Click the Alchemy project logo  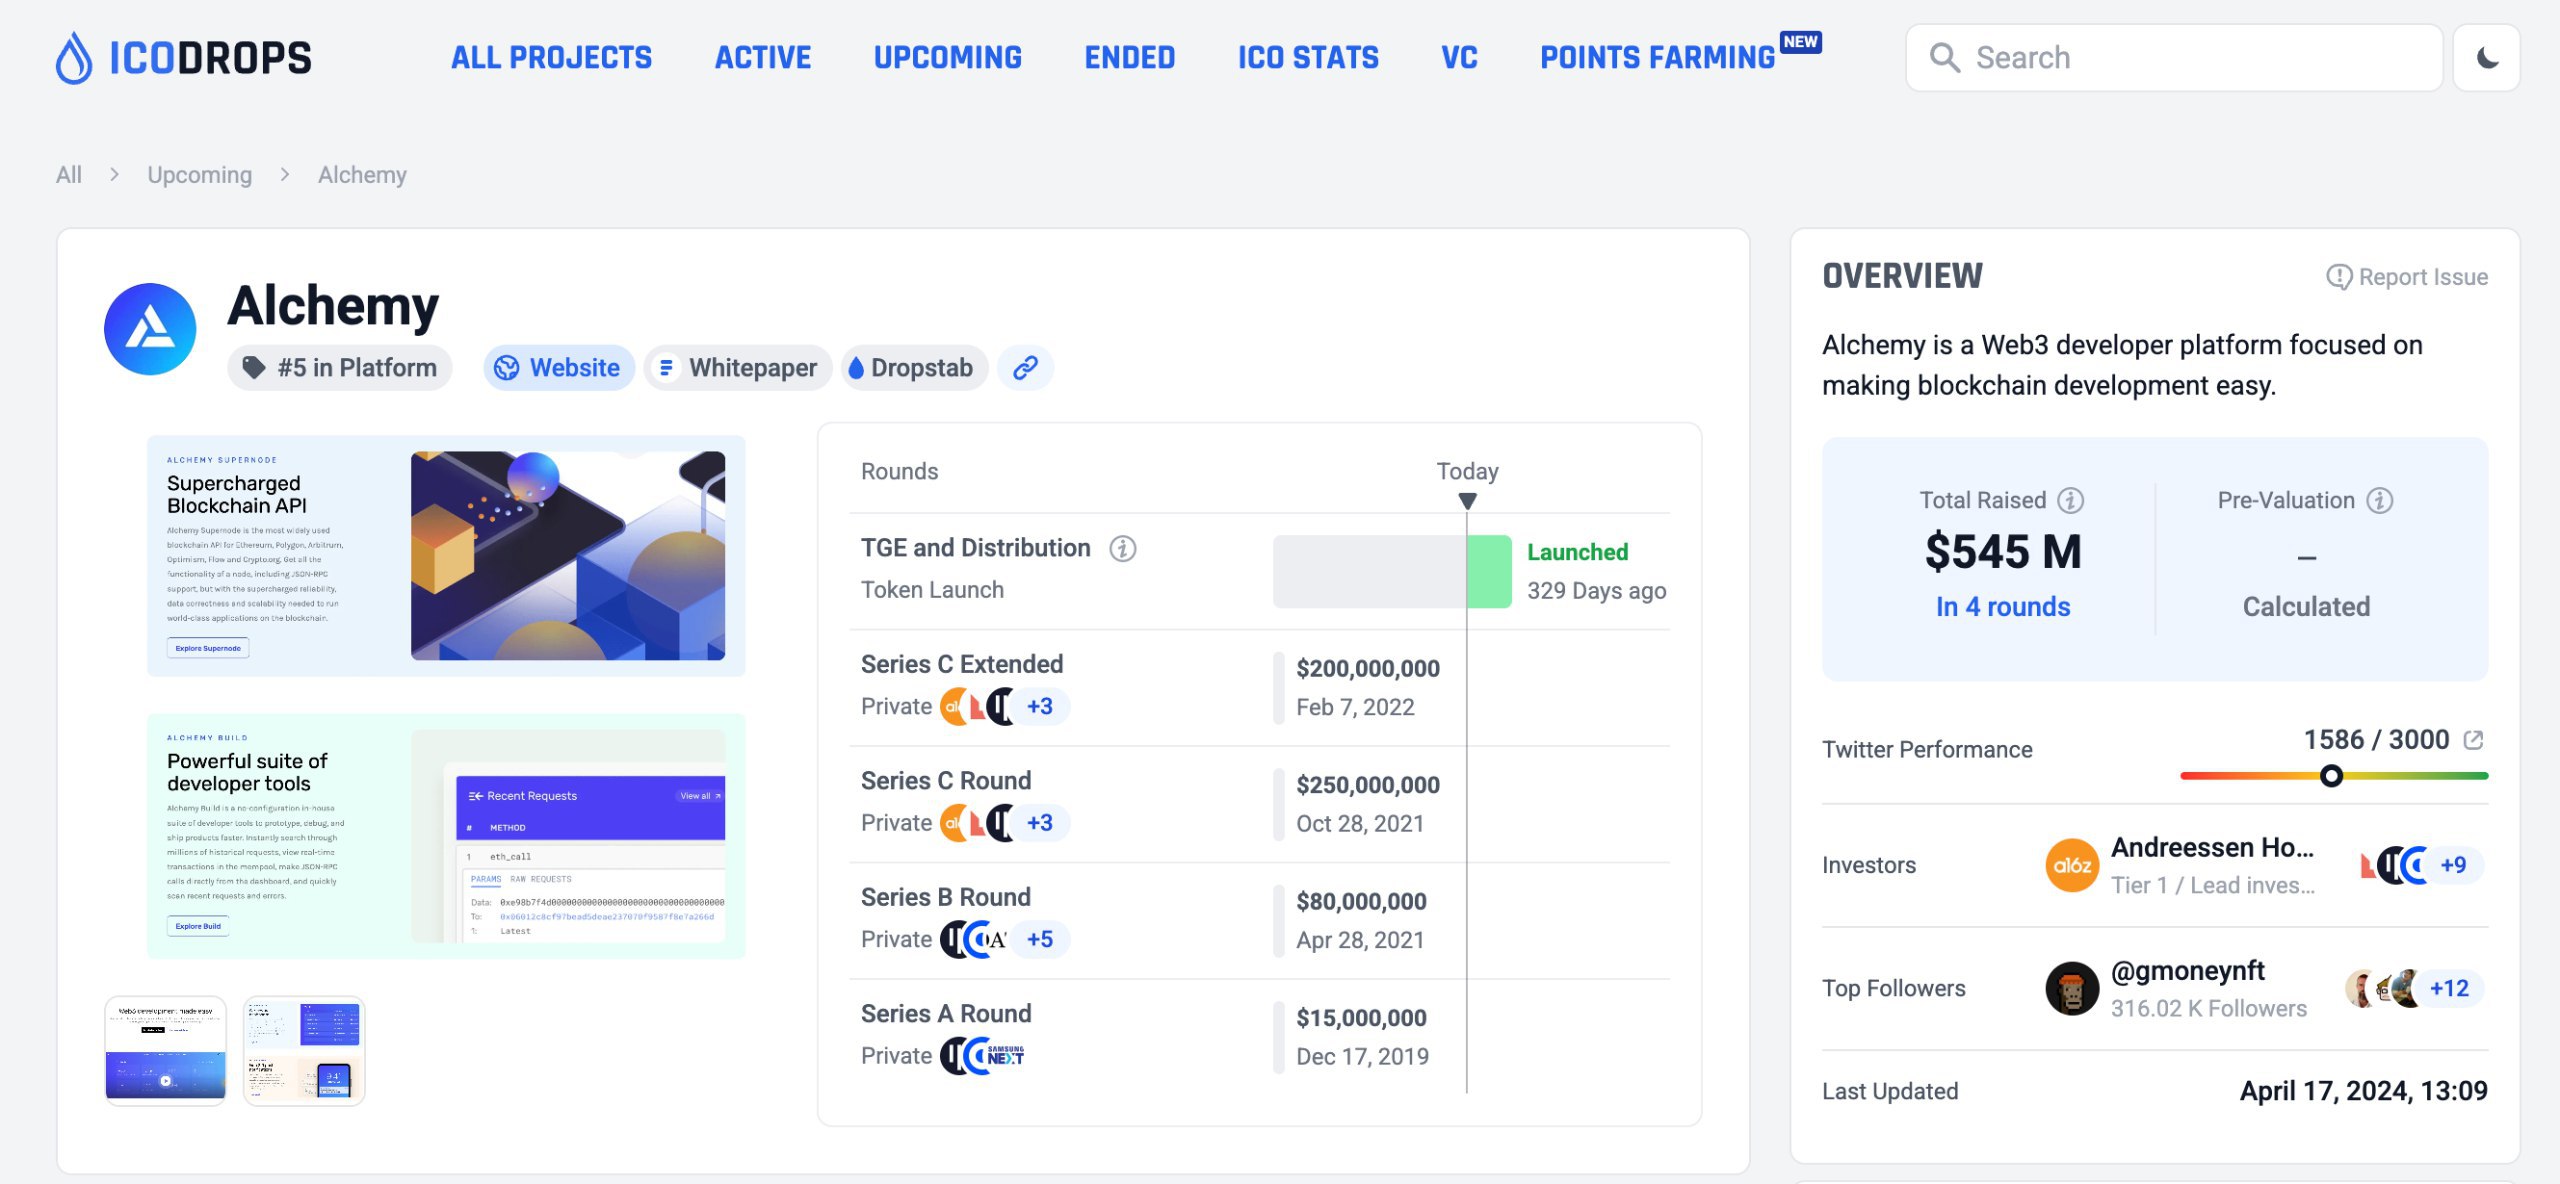pos(150,329)
